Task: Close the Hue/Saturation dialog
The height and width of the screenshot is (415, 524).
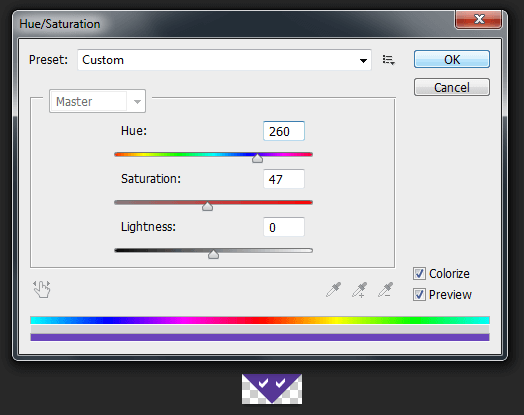Action: [478, 19]
